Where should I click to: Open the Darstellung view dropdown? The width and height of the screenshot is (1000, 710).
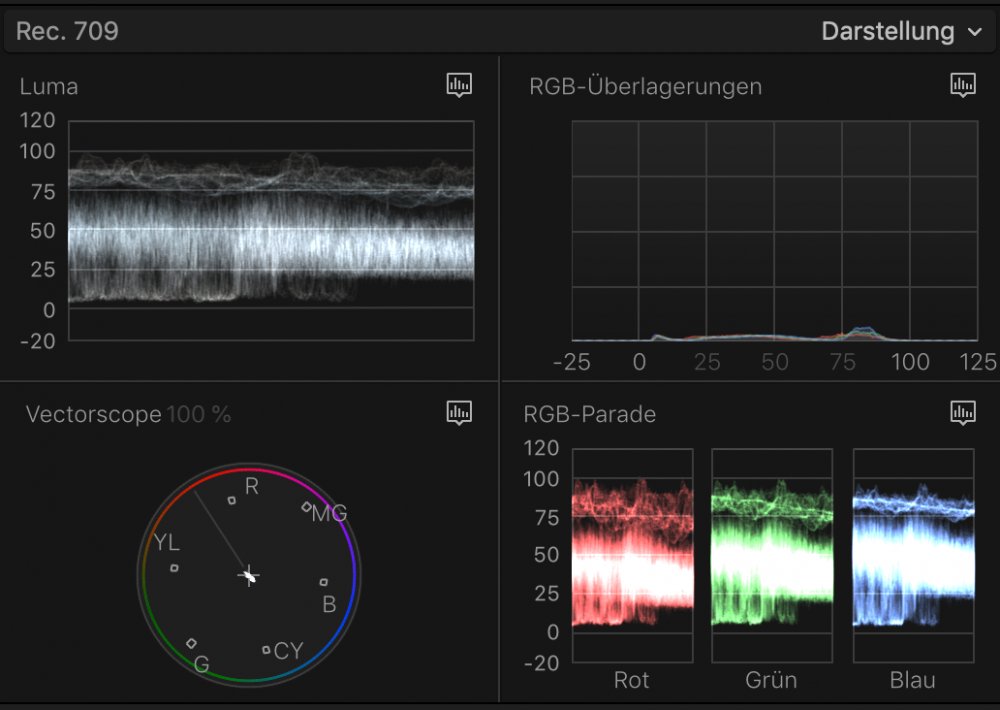coord(901,32)
